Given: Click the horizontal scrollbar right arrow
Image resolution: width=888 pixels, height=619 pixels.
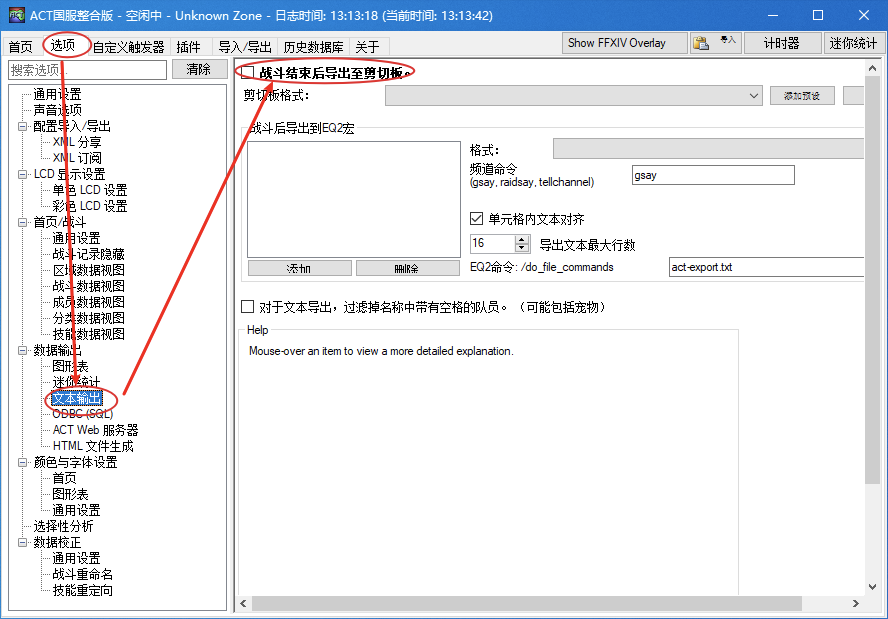Looking at the screenshot, I should (x=855, y=604).
